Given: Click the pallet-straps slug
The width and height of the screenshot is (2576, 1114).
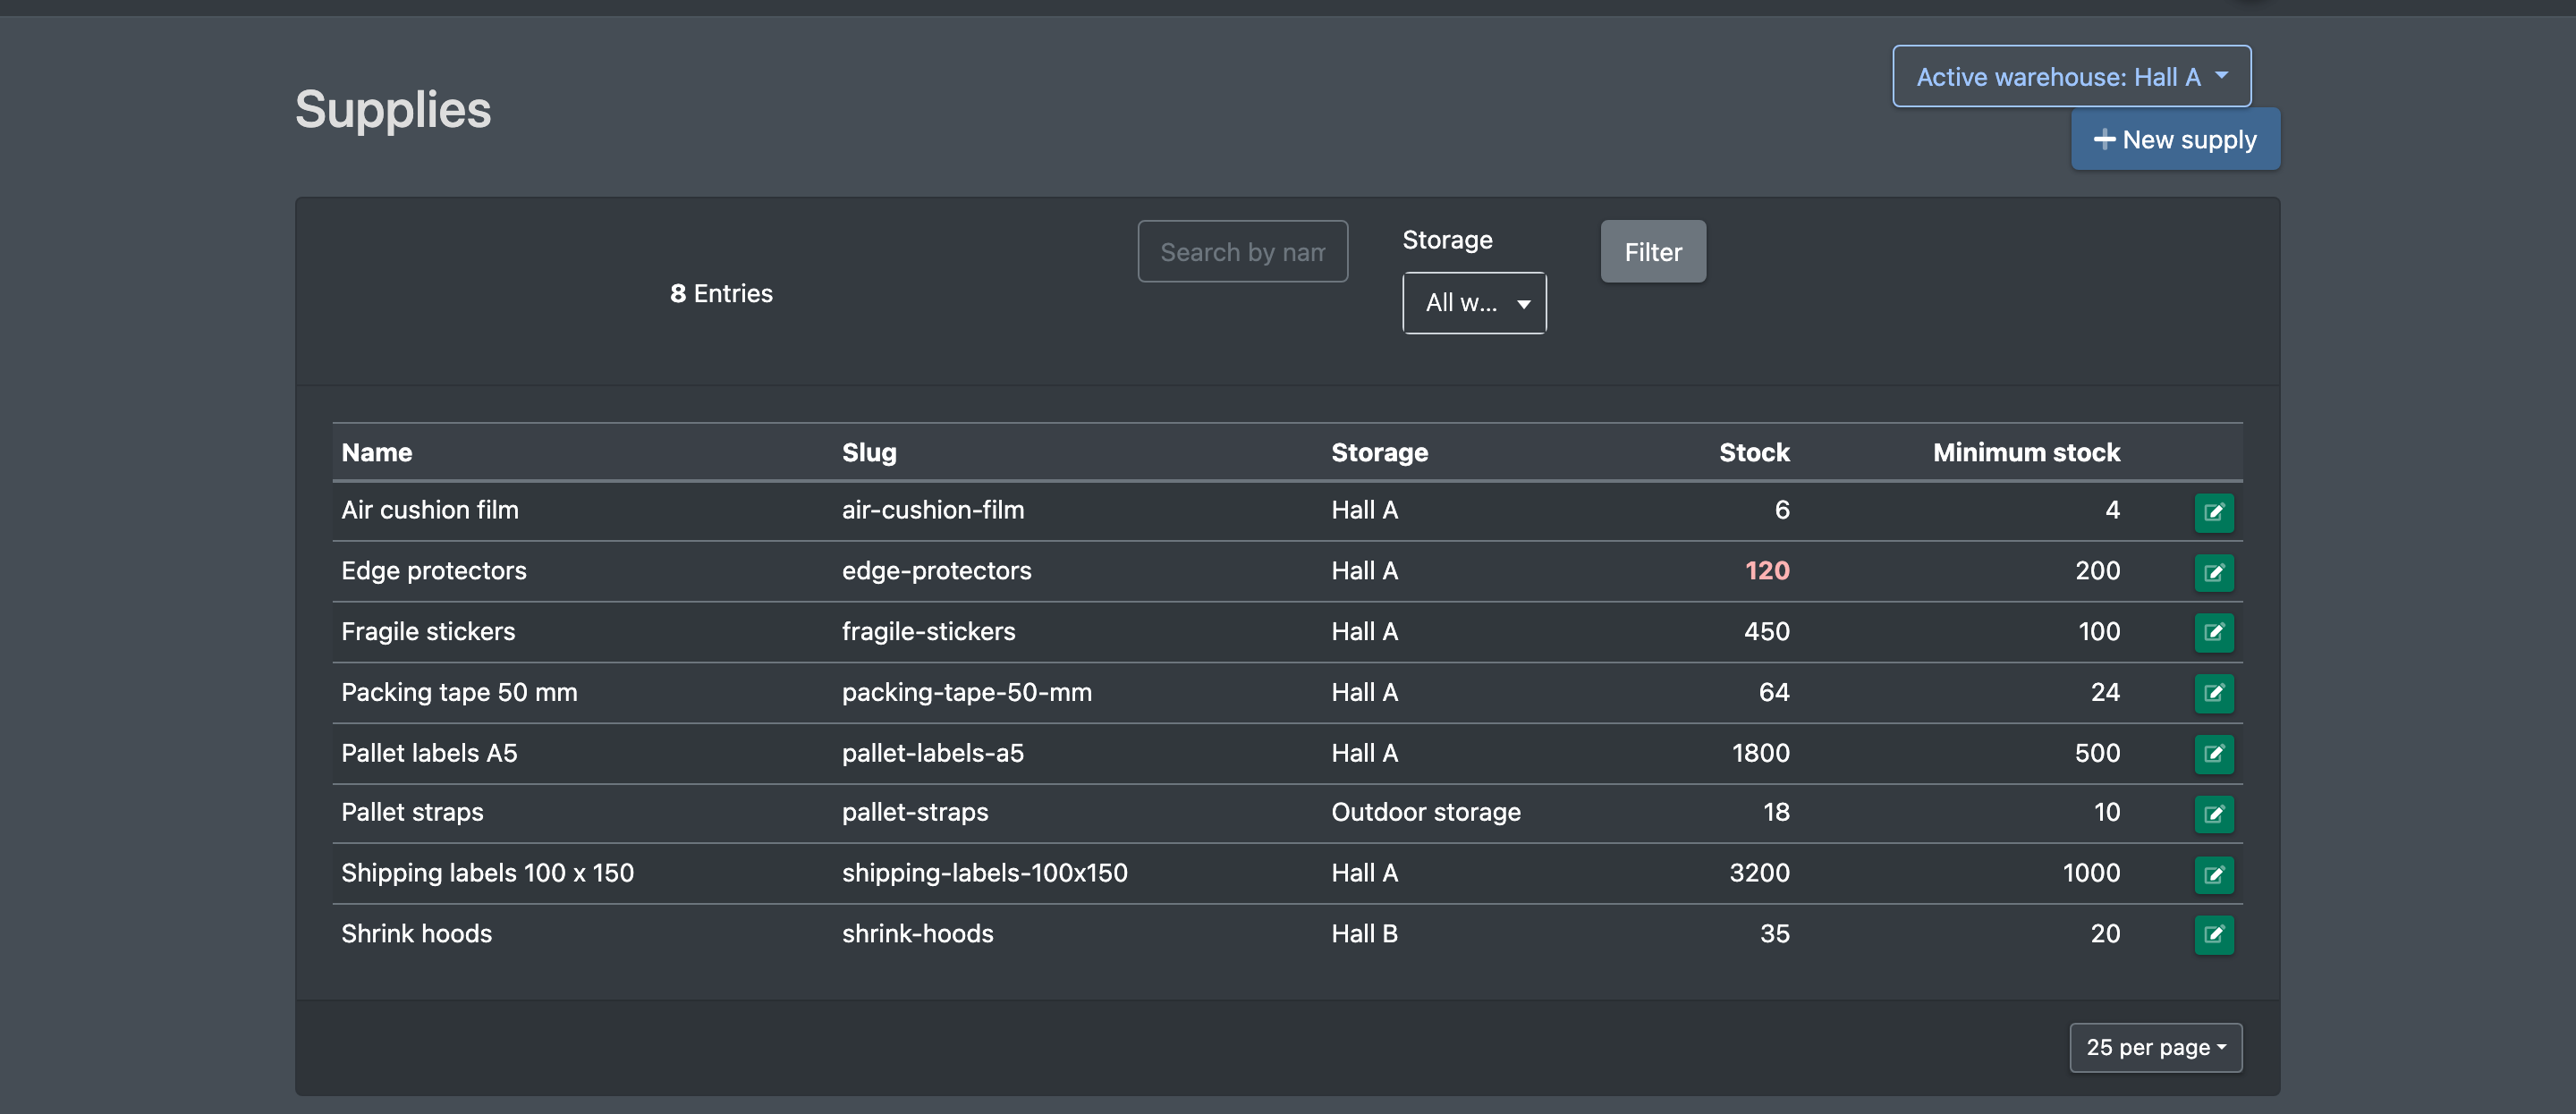Looking at the screenshot, I should (914, 812).
